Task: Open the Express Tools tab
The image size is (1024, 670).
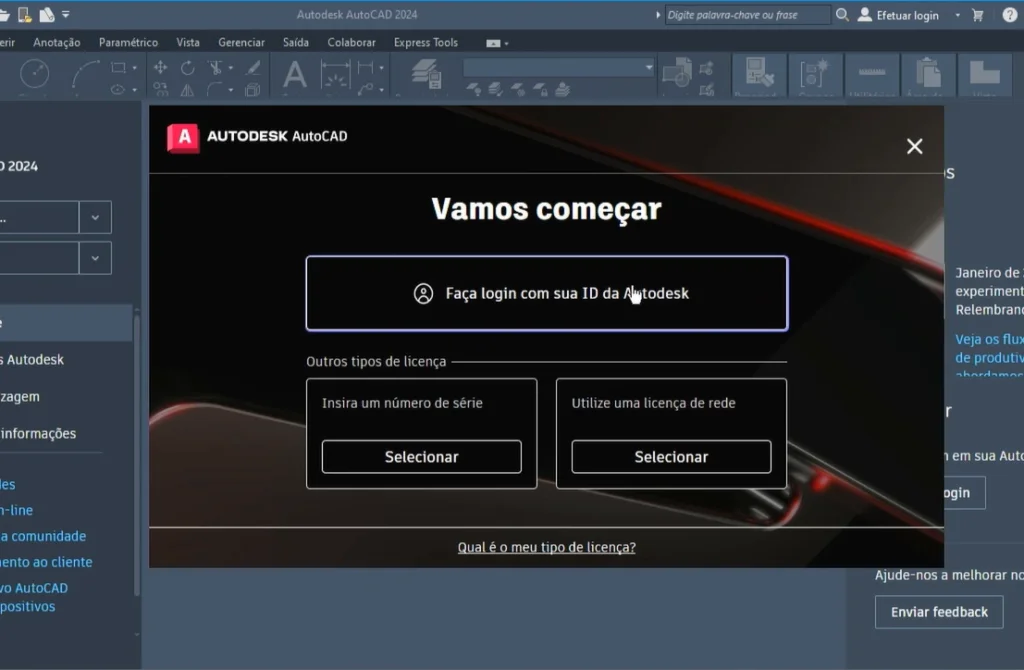Action: 426,42
